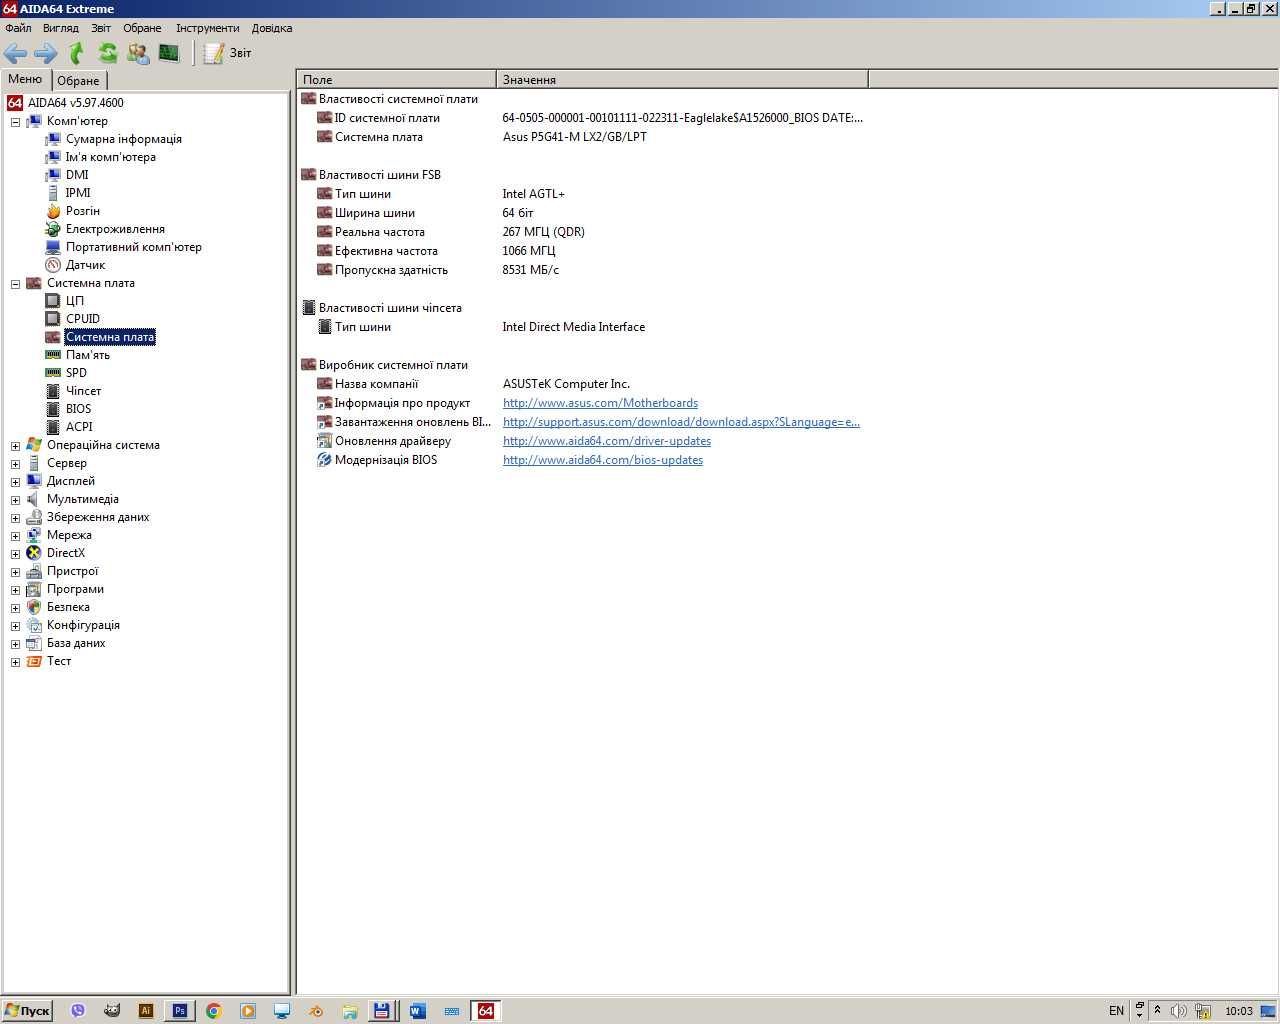The image size is (1280, 1024).
Task: Open the Звіт menu in menu bar
Action: (101, 28)
